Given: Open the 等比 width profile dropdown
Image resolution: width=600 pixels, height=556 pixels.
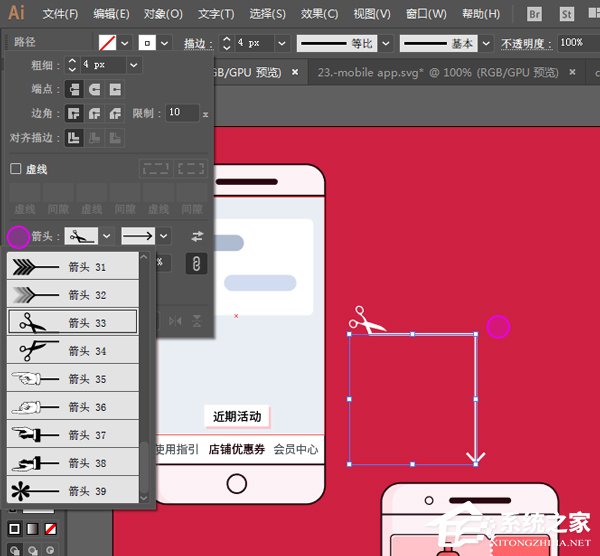Looking at the screenshot, I should [383, 43].
